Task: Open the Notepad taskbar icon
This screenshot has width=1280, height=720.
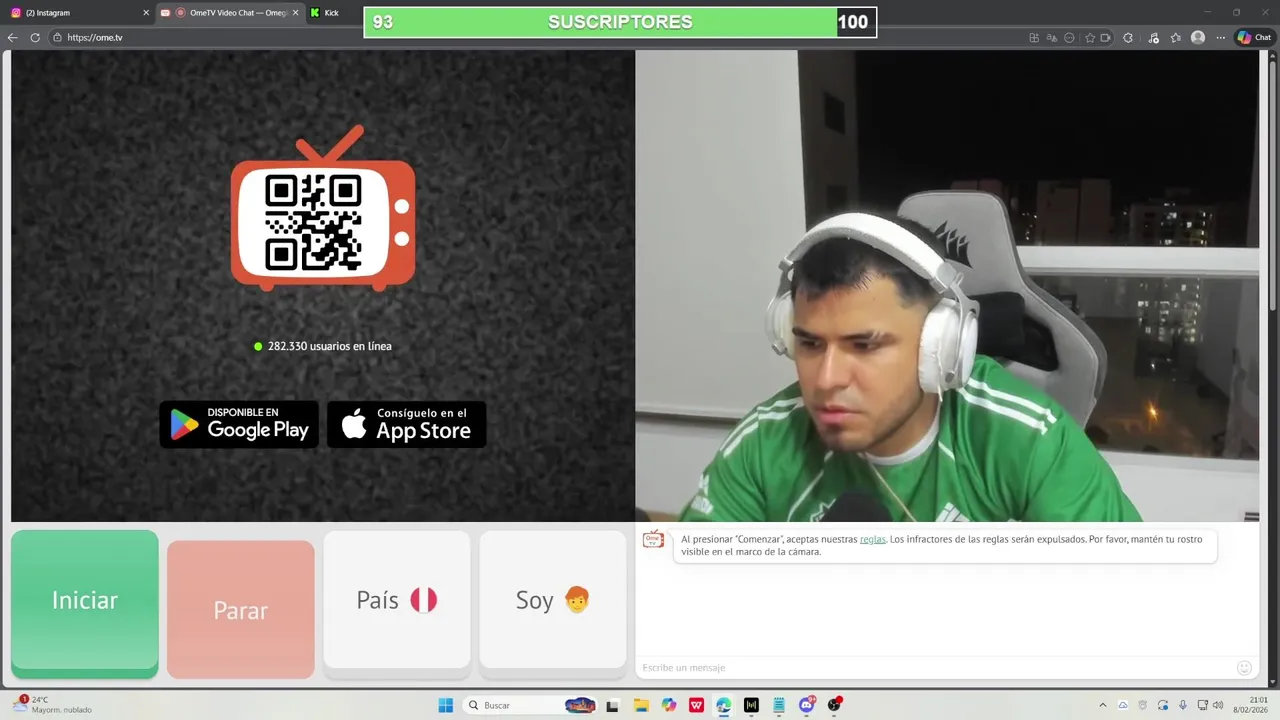Action: point(779,705)
